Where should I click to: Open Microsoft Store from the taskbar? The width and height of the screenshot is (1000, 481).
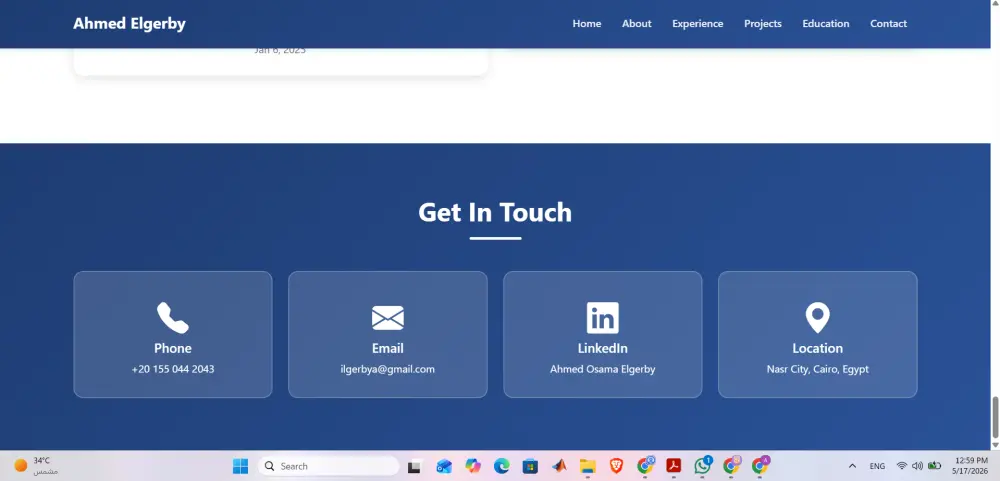530,466
